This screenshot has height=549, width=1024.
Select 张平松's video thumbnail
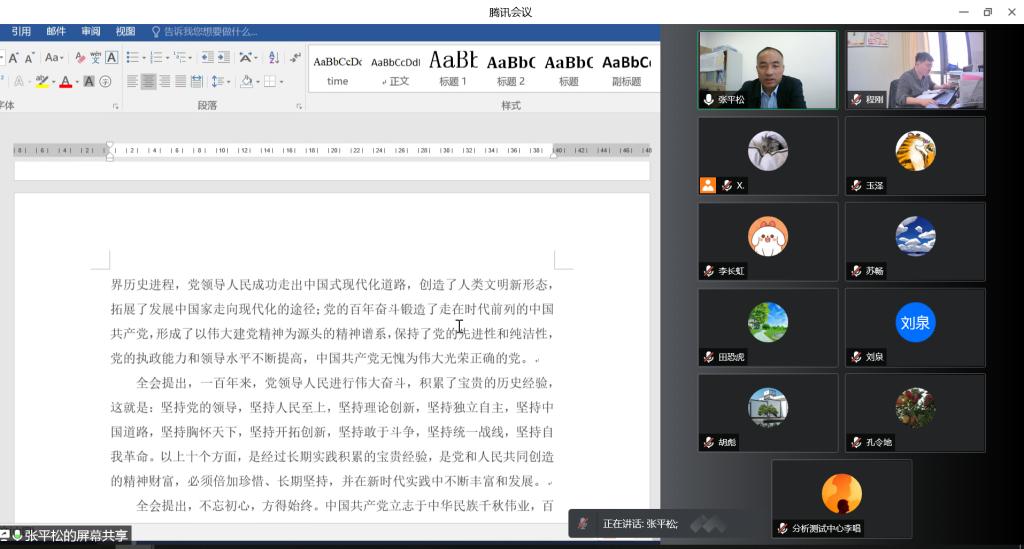coord(767,69)
